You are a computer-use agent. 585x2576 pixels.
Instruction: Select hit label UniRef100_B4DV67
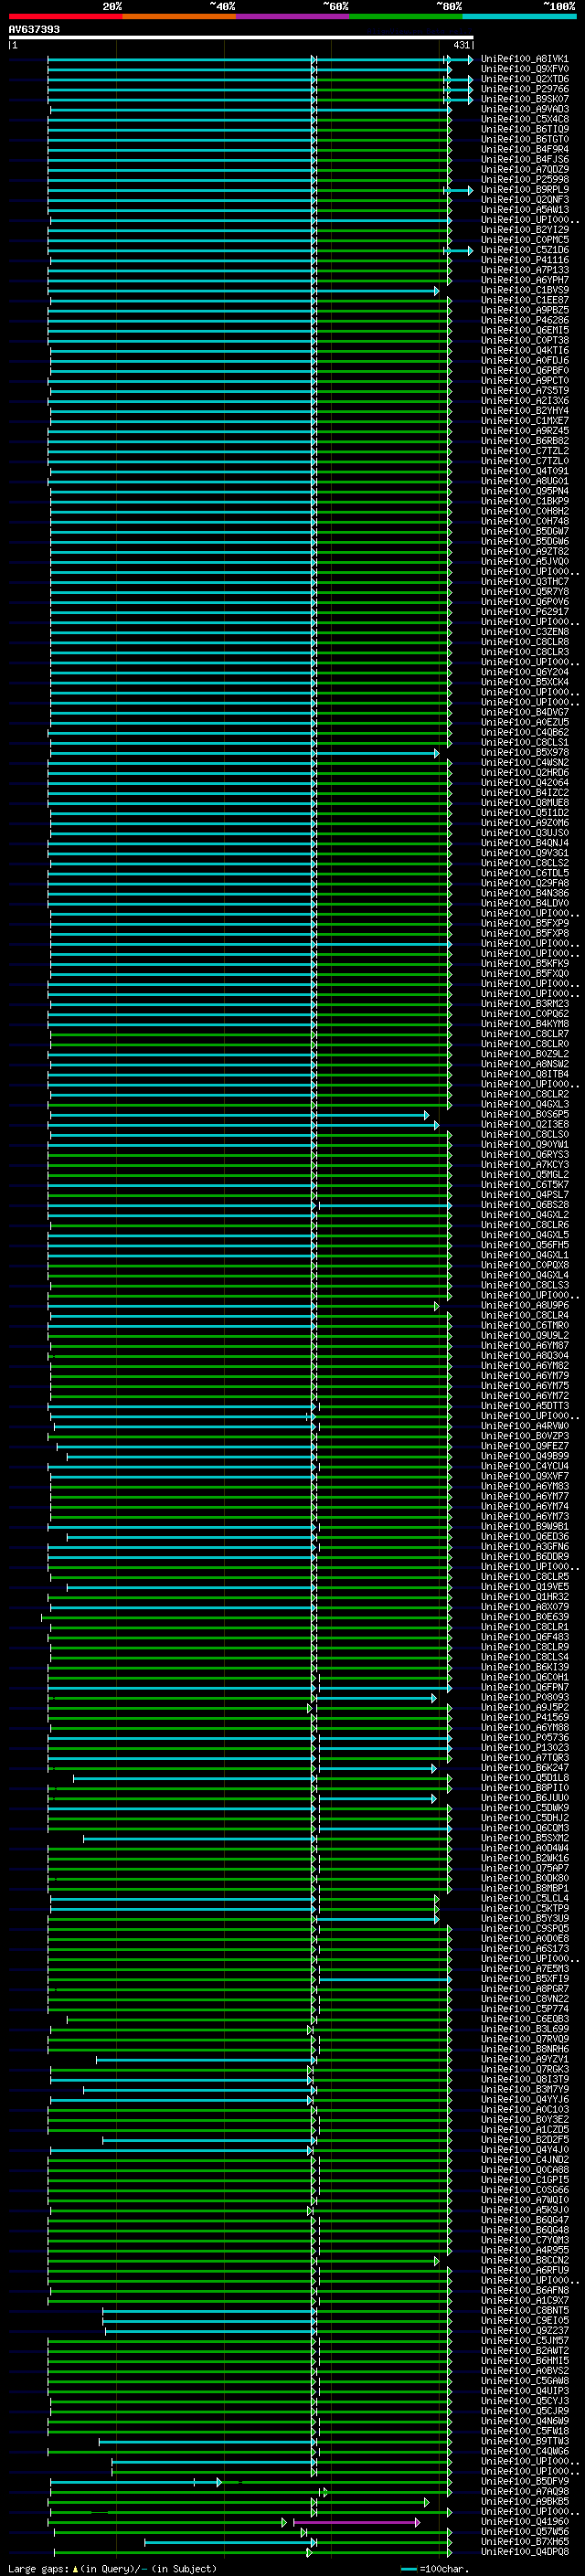pos(524,712)
